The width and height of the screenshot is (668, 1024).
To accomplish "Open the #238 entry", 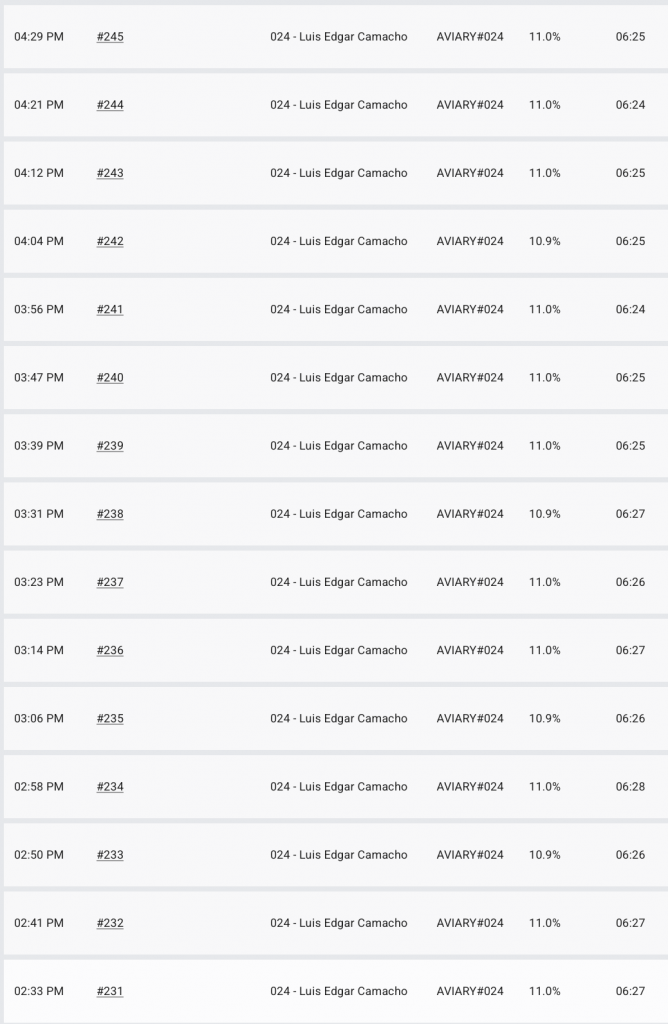I will (x=110, y=514).
